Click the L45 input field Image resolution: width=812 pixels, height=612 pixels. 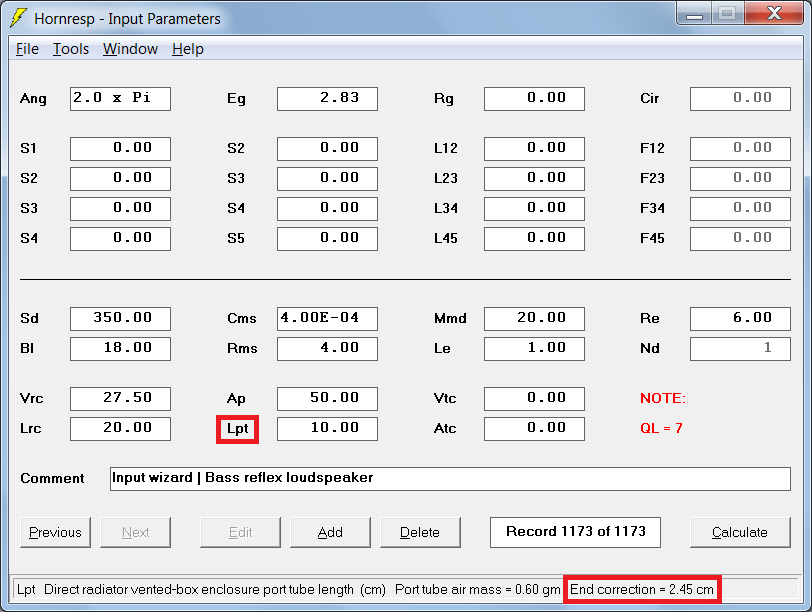coord(534,239)
